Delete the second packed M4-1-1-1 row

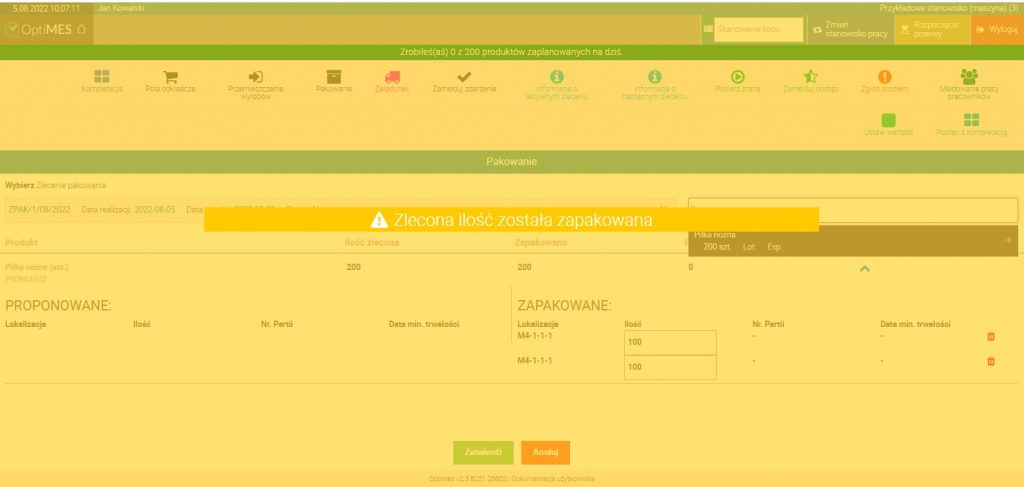coord(991,361)
